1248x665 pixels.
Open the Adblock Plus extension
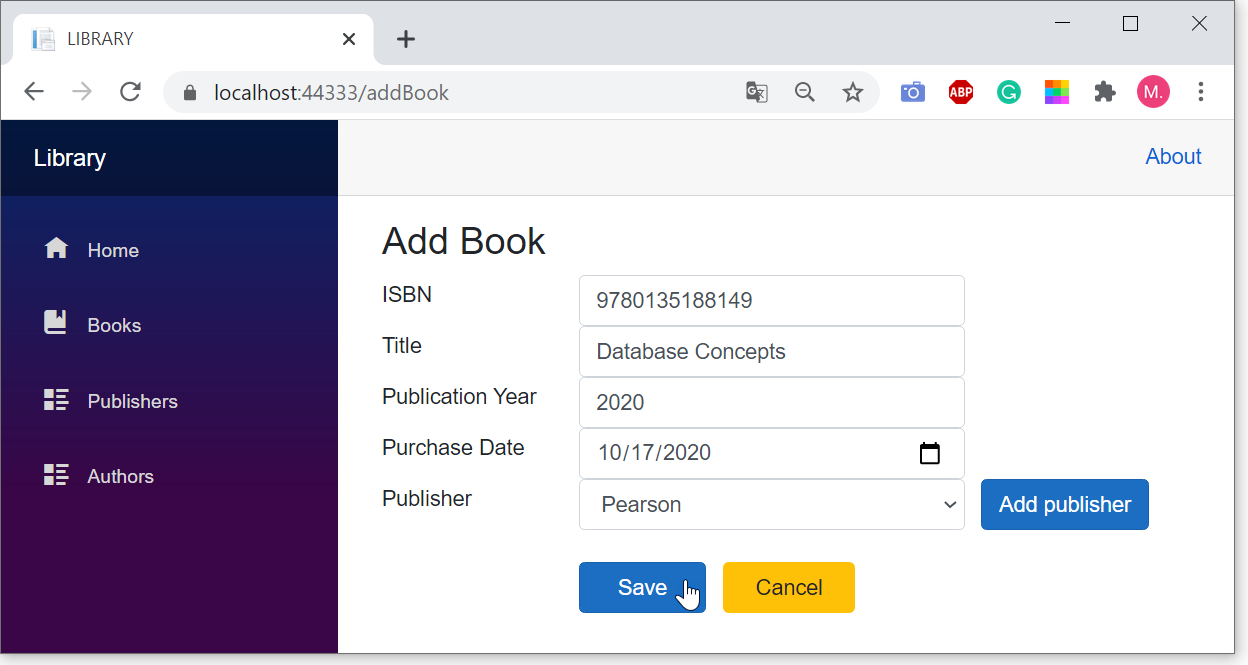point(961,92)
